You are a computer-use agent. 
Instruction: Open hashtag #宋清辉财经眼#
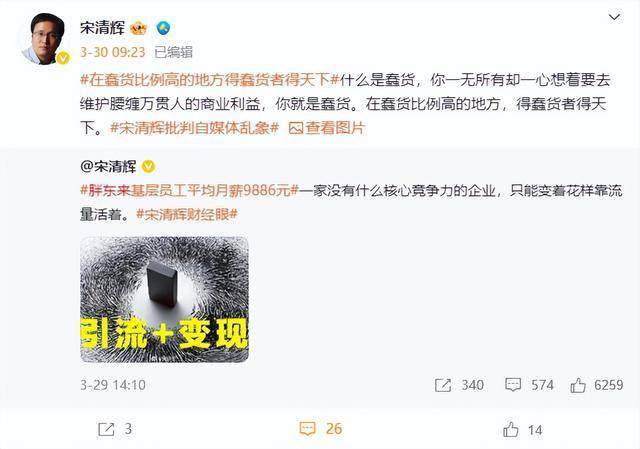tap(187, 214)
